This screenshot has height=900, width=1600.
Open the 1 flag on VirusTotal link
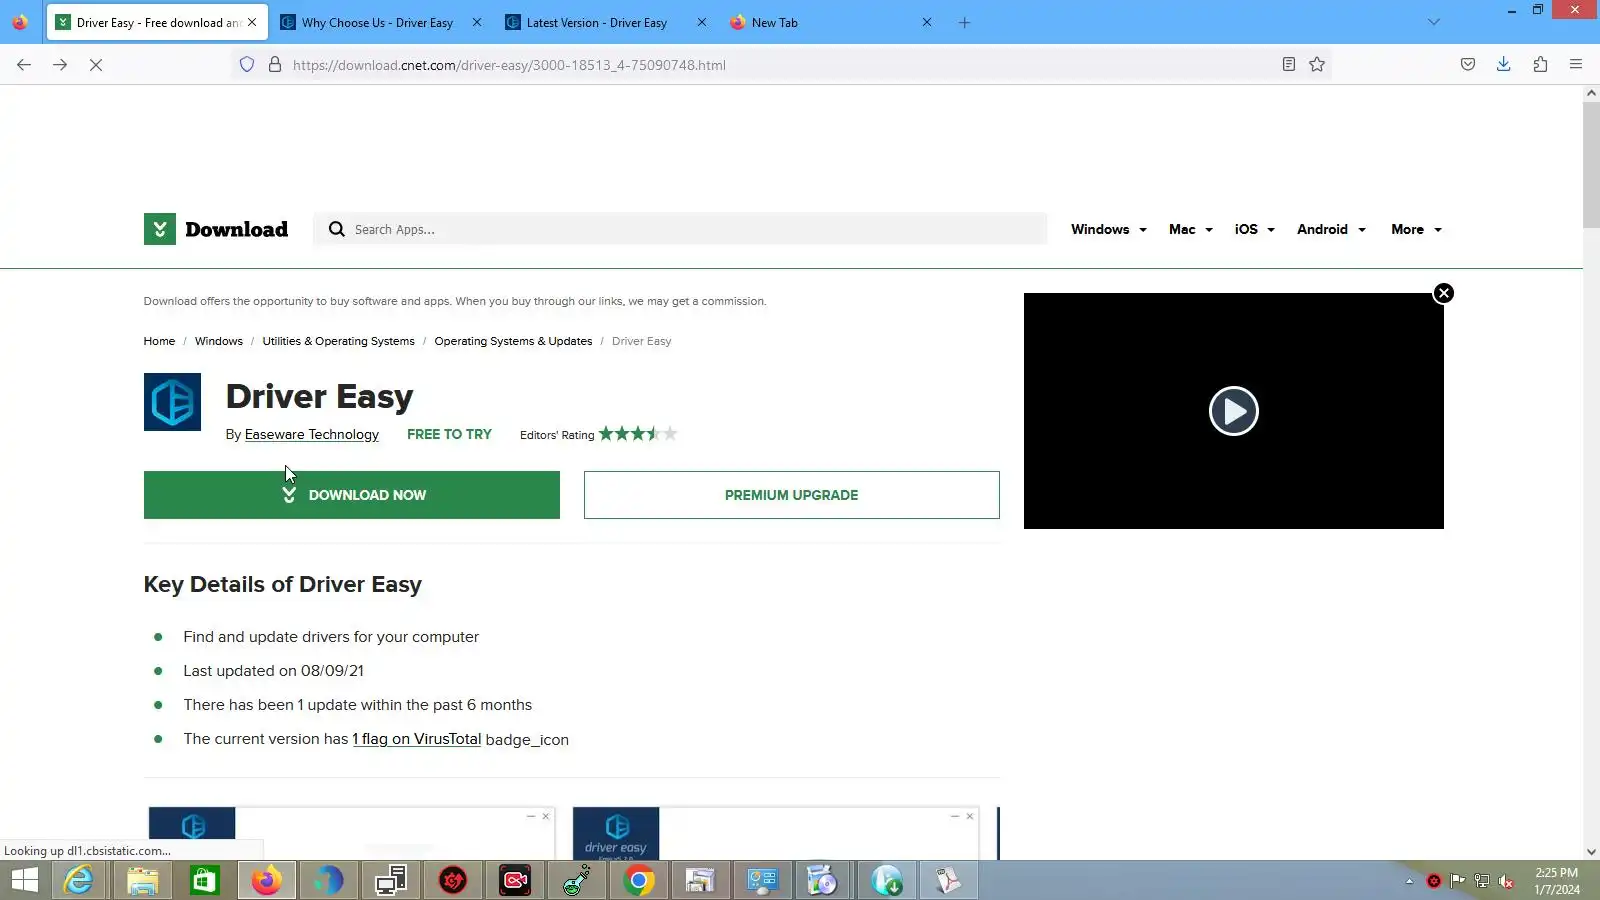(417, 740)
